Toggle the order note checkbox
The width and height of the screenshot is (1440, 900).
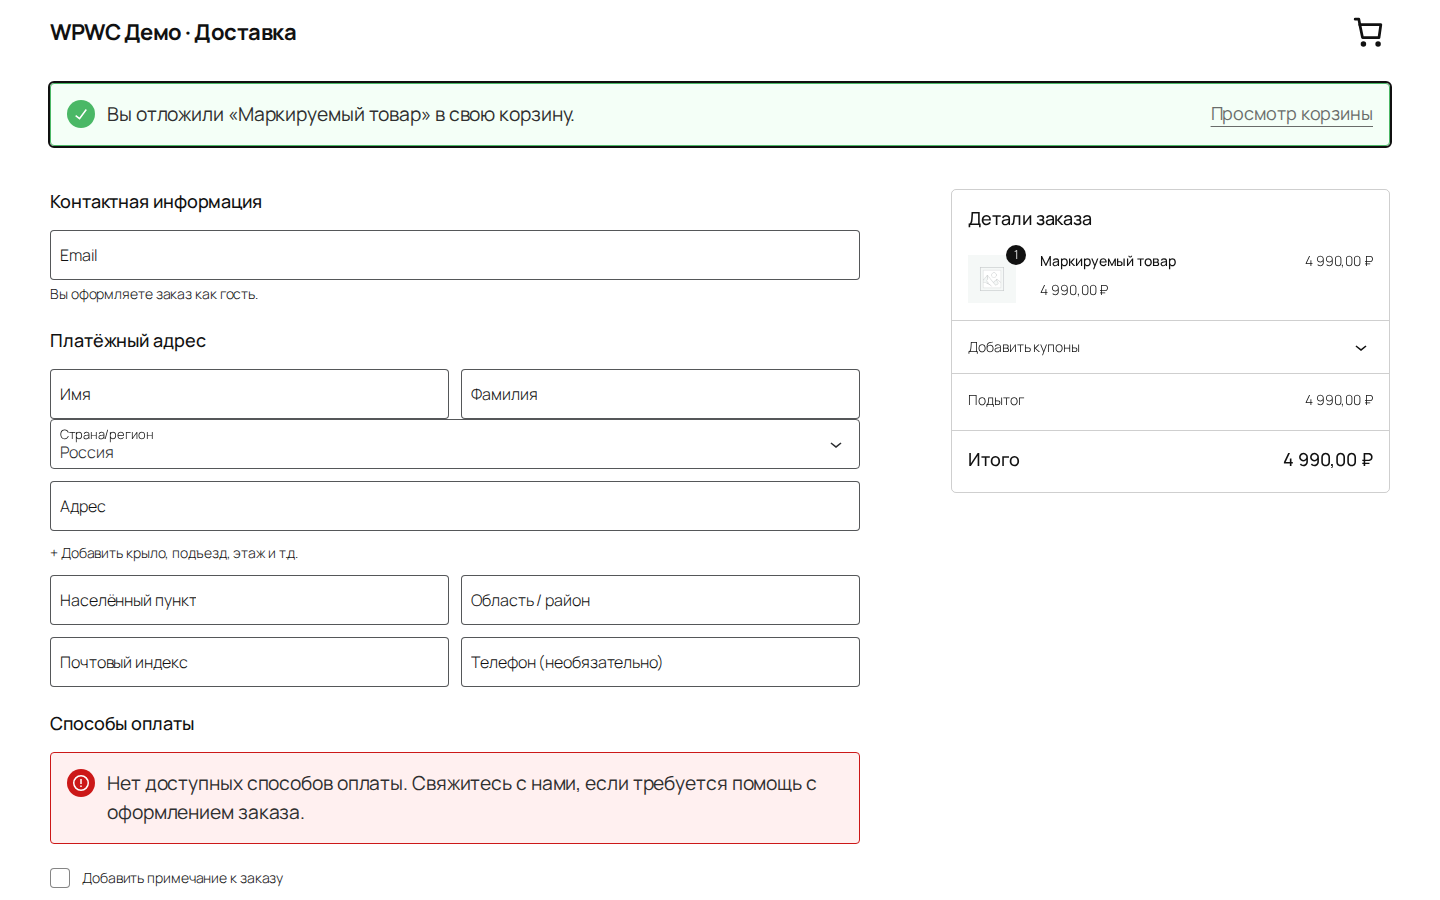click(60, 878)
